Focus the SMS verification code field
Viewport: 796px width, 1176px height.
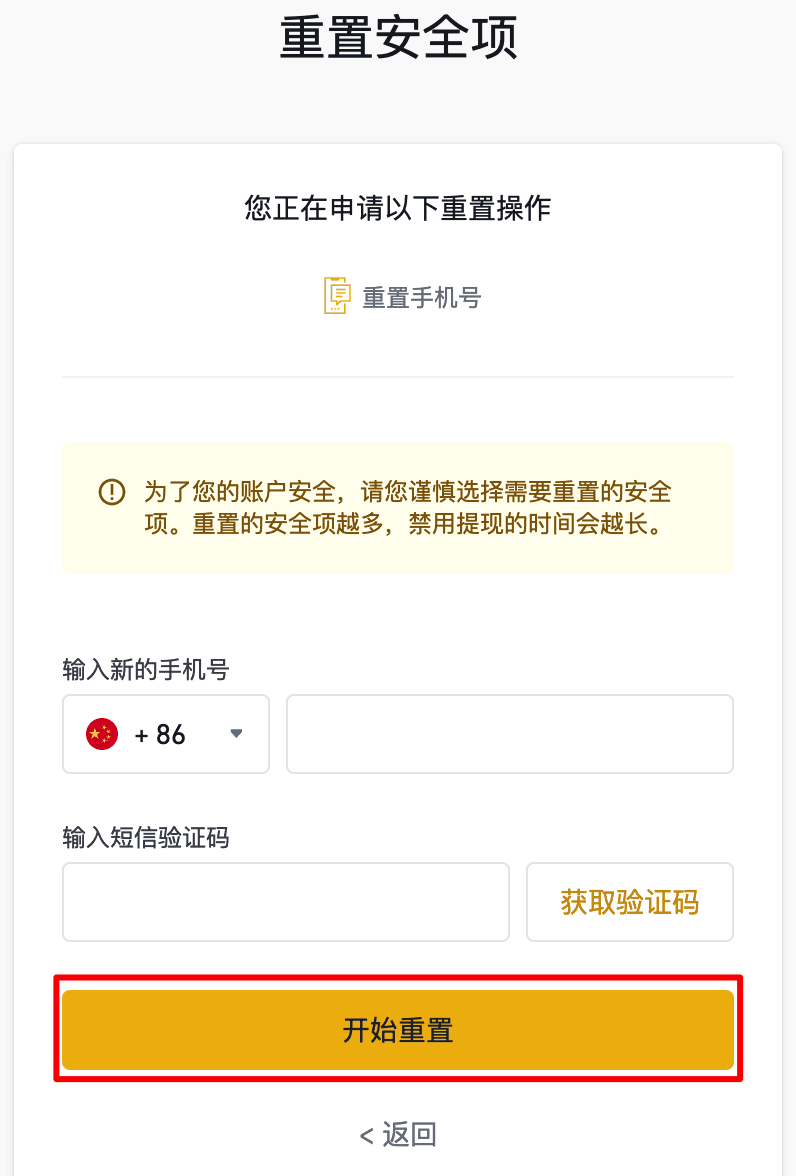[286, 902]
